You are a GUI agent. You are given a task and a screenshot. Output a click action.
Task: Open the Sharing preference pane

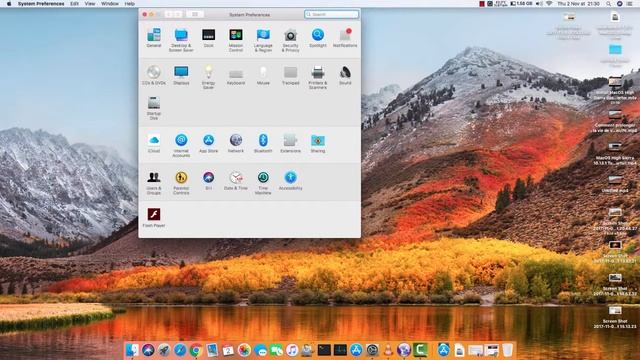pos(318,143)
